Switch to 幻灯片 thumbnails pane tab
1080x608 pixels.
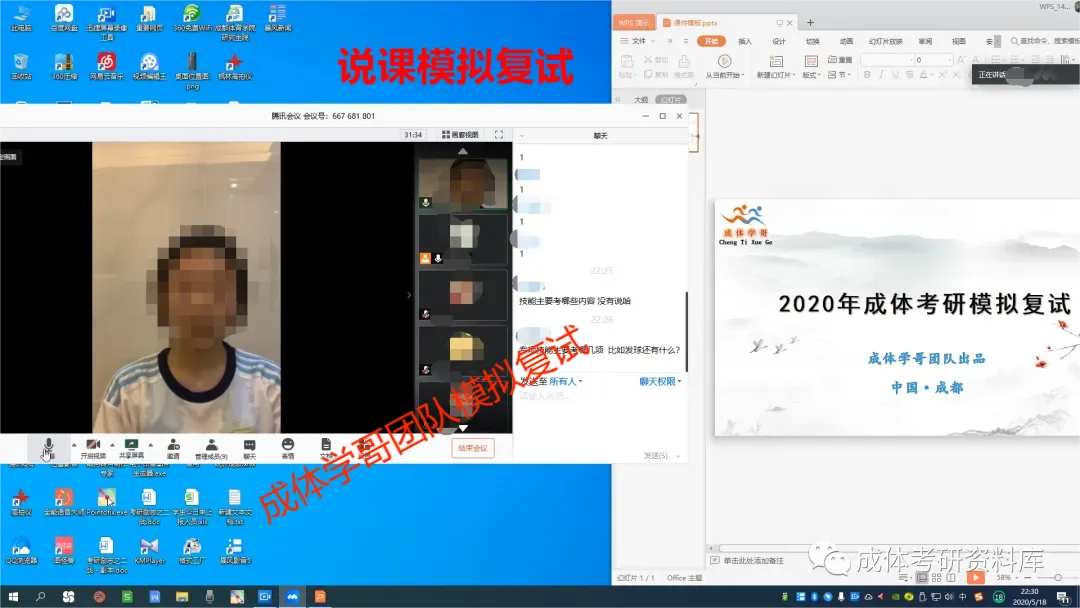coord(671,100)
